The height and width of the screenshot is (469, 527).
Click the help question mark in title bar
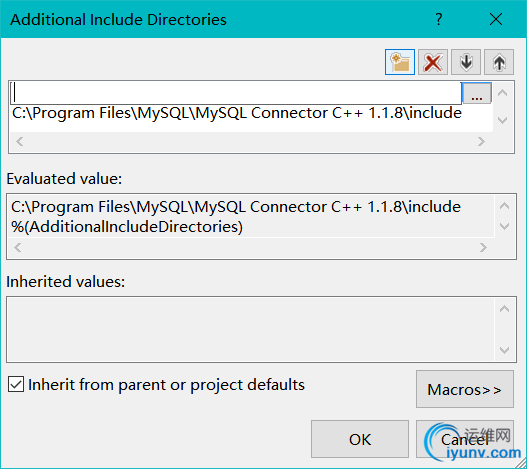439,19
